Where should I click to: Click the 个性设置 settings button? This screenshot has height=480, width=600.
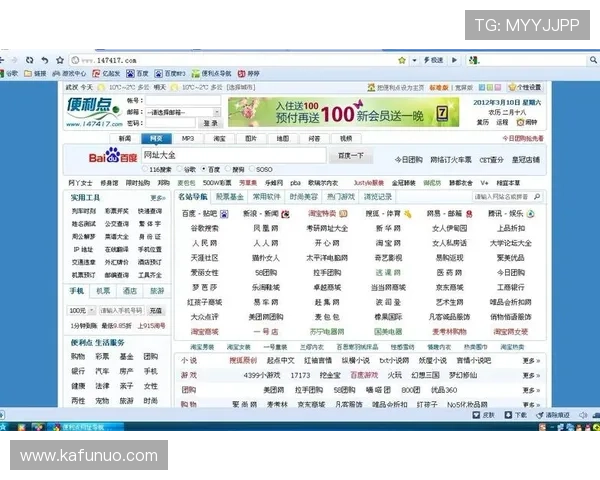pos(525,87)
